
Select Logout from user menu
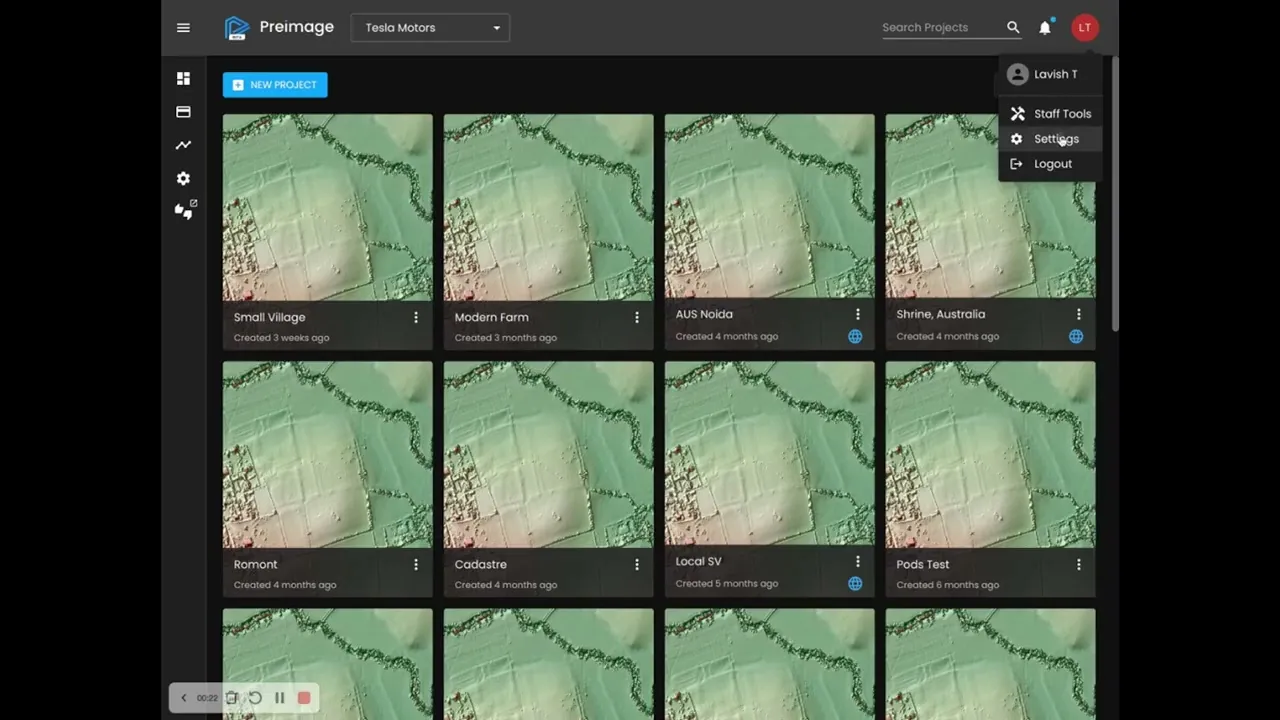[1050, 164]
